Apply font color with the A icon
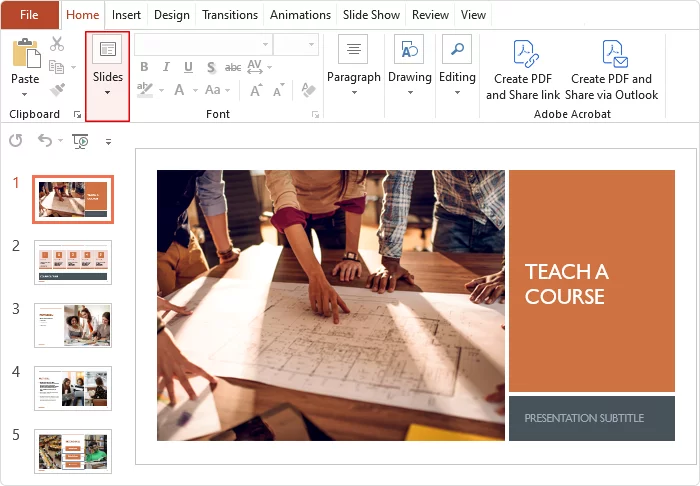 (179, 90)
